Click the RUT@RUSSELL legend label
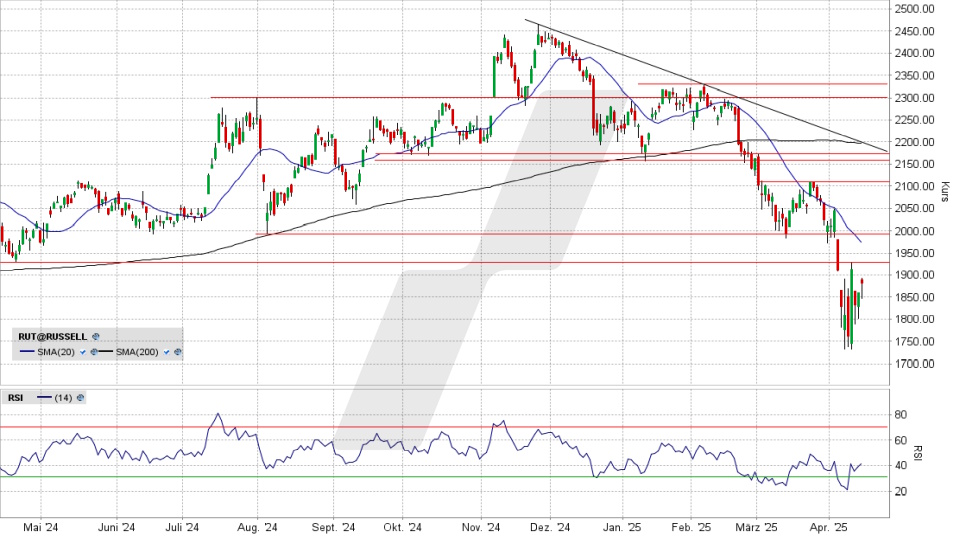960x540 pixels. [53, 337]
